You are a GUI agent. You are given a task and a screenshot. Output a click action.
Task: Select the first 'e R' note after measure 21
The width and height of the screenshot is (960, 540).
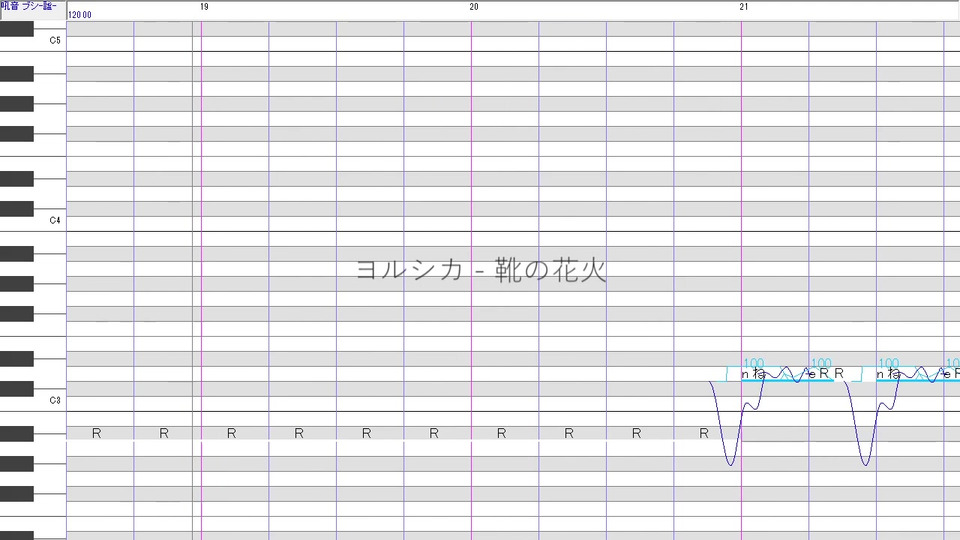[x=821, y=373]
